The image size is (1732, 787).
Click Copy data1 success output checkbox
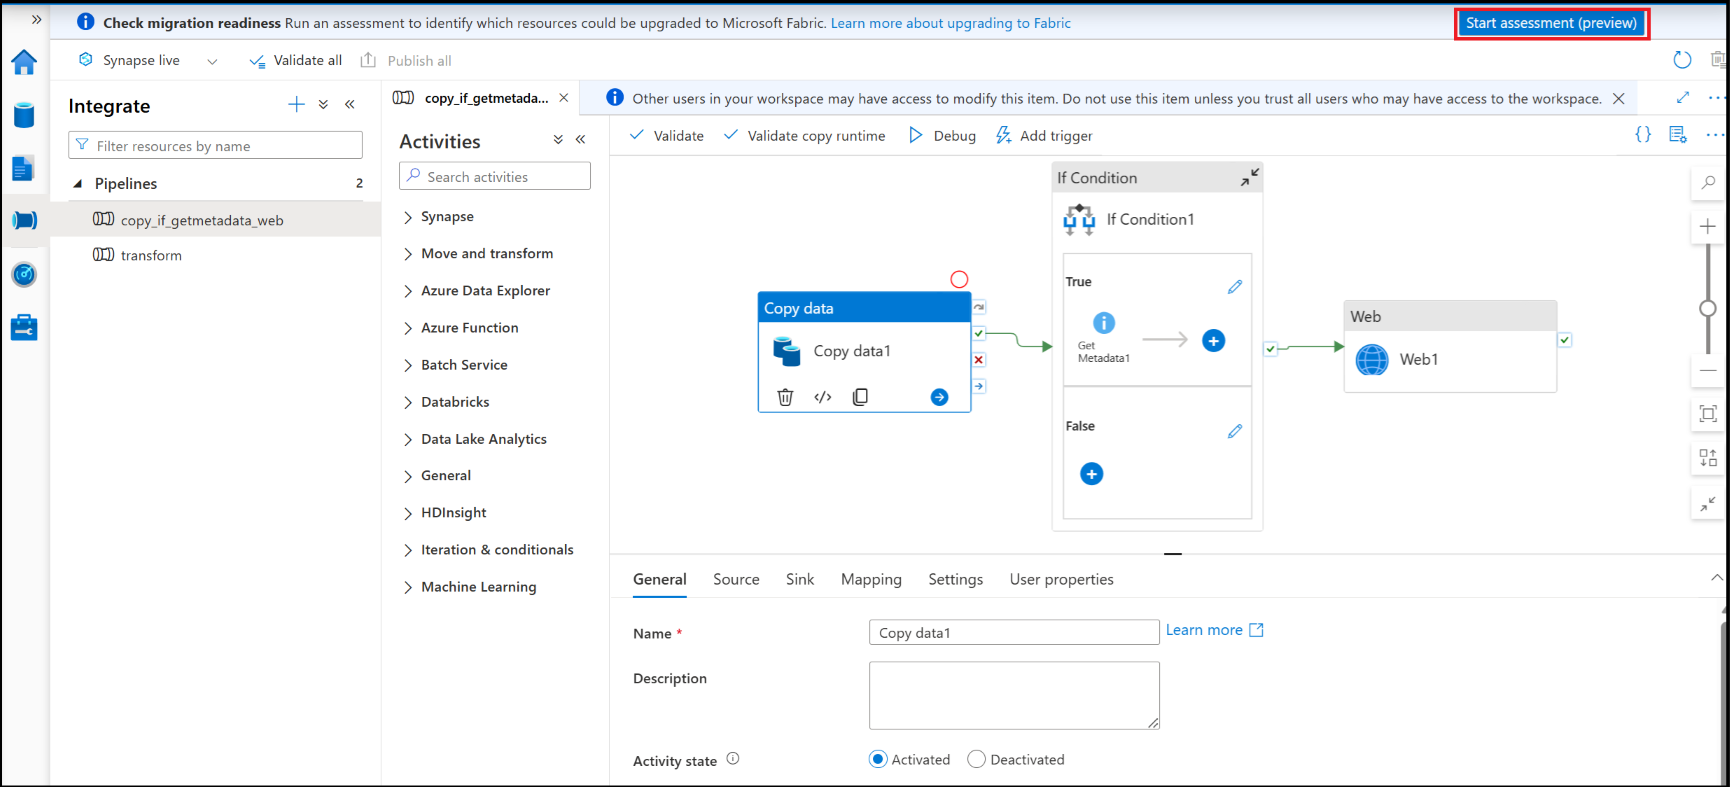coord(979,334)
